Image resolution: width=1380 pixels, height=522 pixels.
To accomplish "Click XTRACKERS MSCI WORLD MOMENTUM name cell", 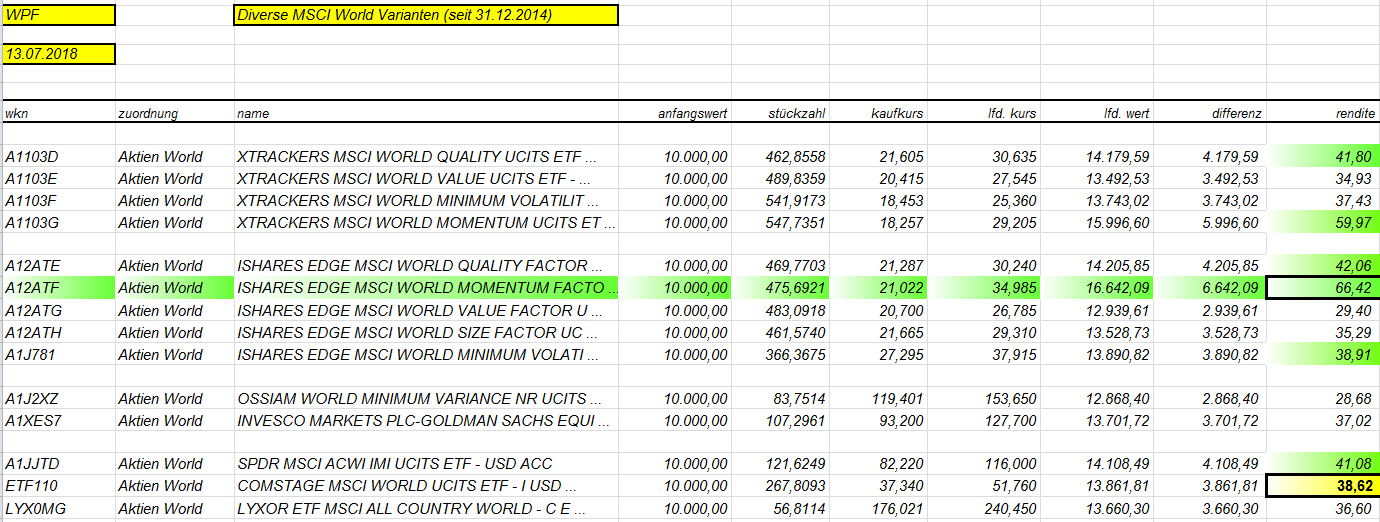I will coord(426,223).
